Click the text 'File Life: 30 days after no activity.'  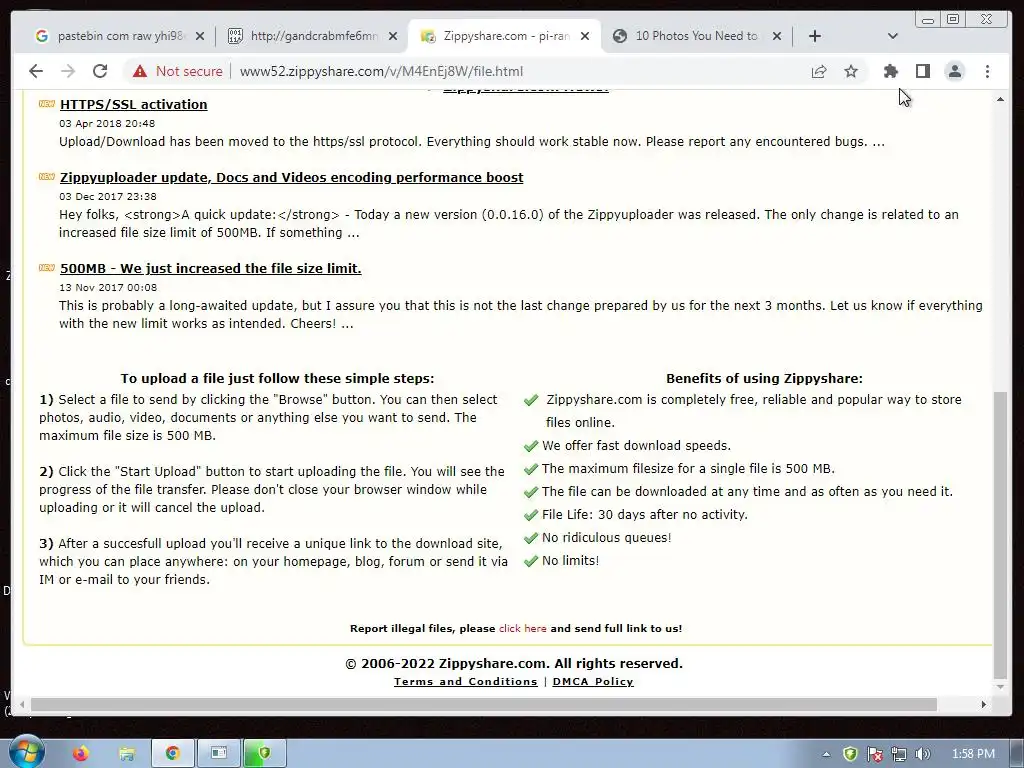point(645,515)
